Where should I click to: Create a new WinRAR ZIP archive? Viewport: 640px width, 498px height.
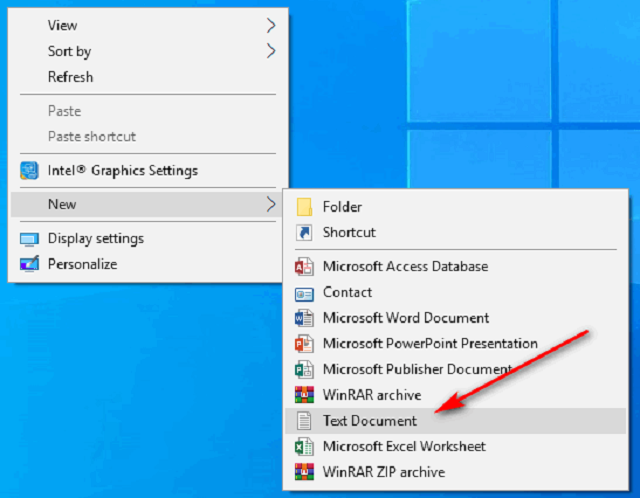tap(383, 471)
